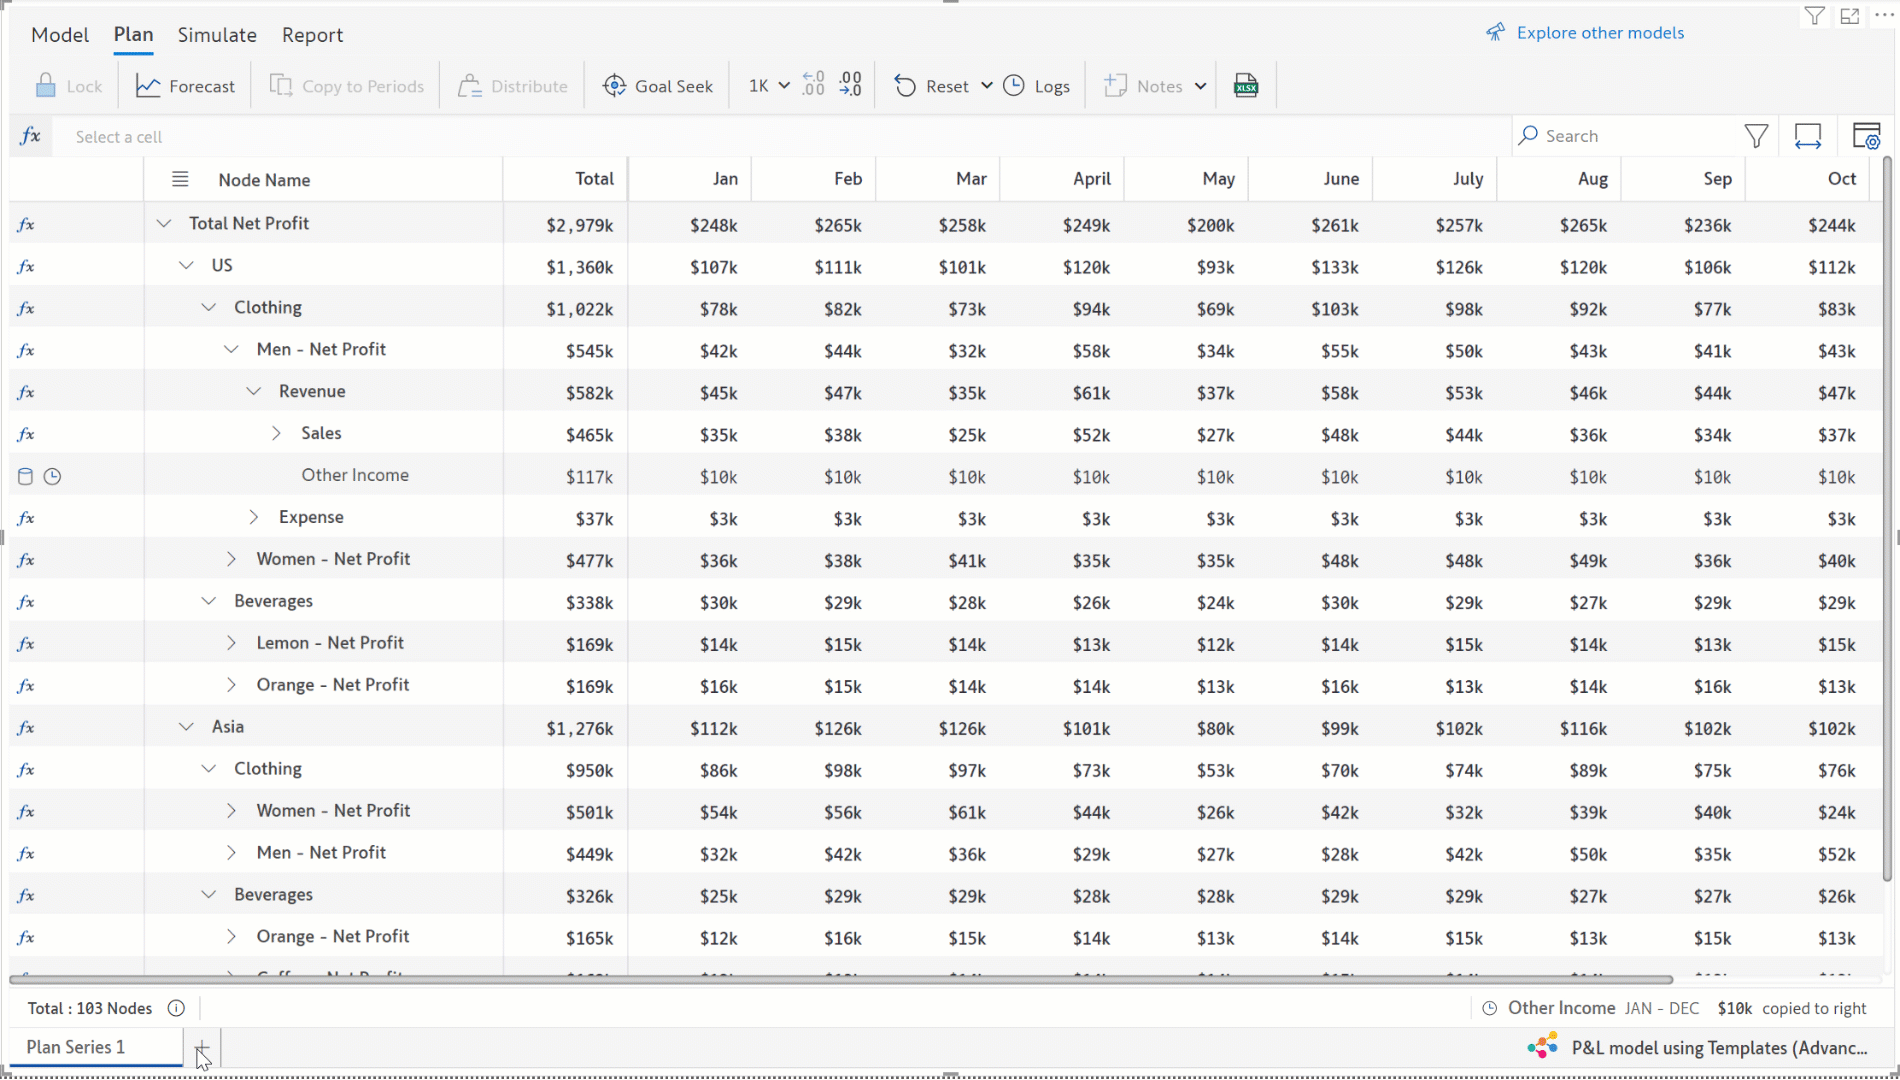Click the Export to Excel icon

tap(1246, 86)
